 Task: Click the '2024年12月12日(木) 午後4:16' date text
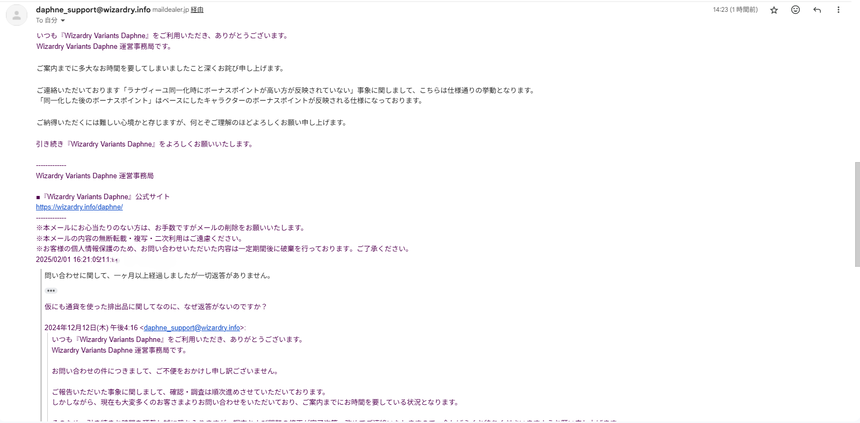pyautogui.click(x=91, y=328)
